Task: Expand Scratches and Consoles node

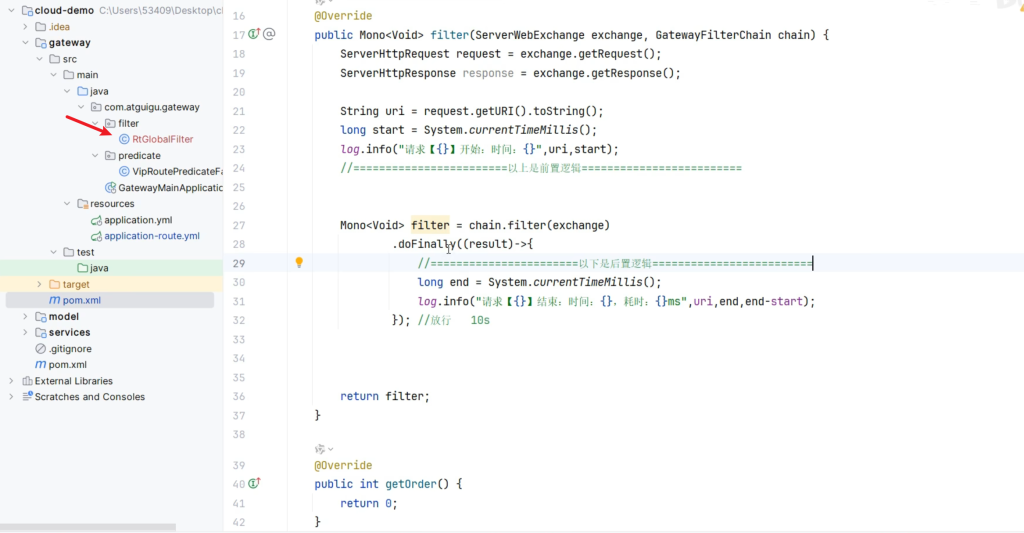Action: pyautogui.click(x=12, y=397)
